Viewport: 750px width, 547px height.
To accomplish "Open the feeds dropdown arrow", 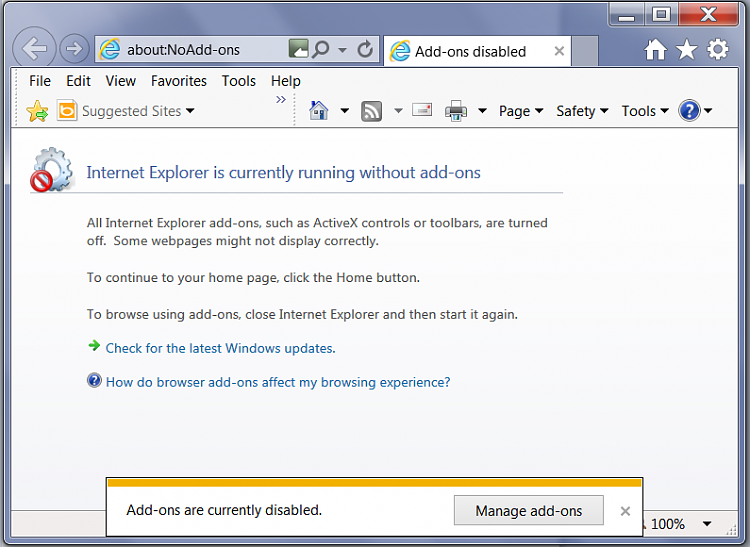I will click(398, 111).
